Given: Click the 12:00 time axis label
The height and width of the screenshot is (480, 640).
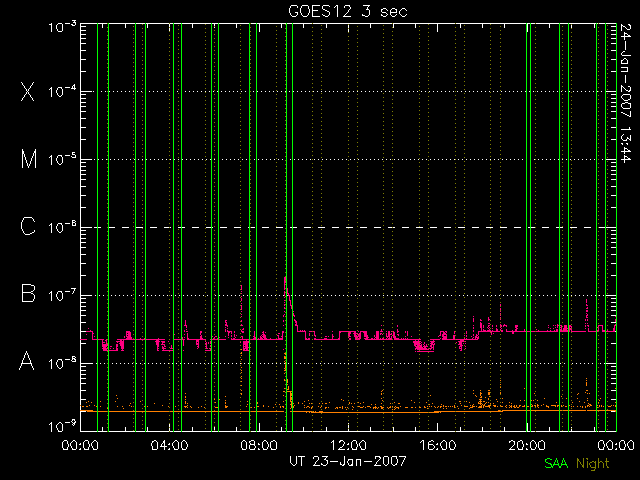Looking at the screenshot, I should click(x=348, y=445).
